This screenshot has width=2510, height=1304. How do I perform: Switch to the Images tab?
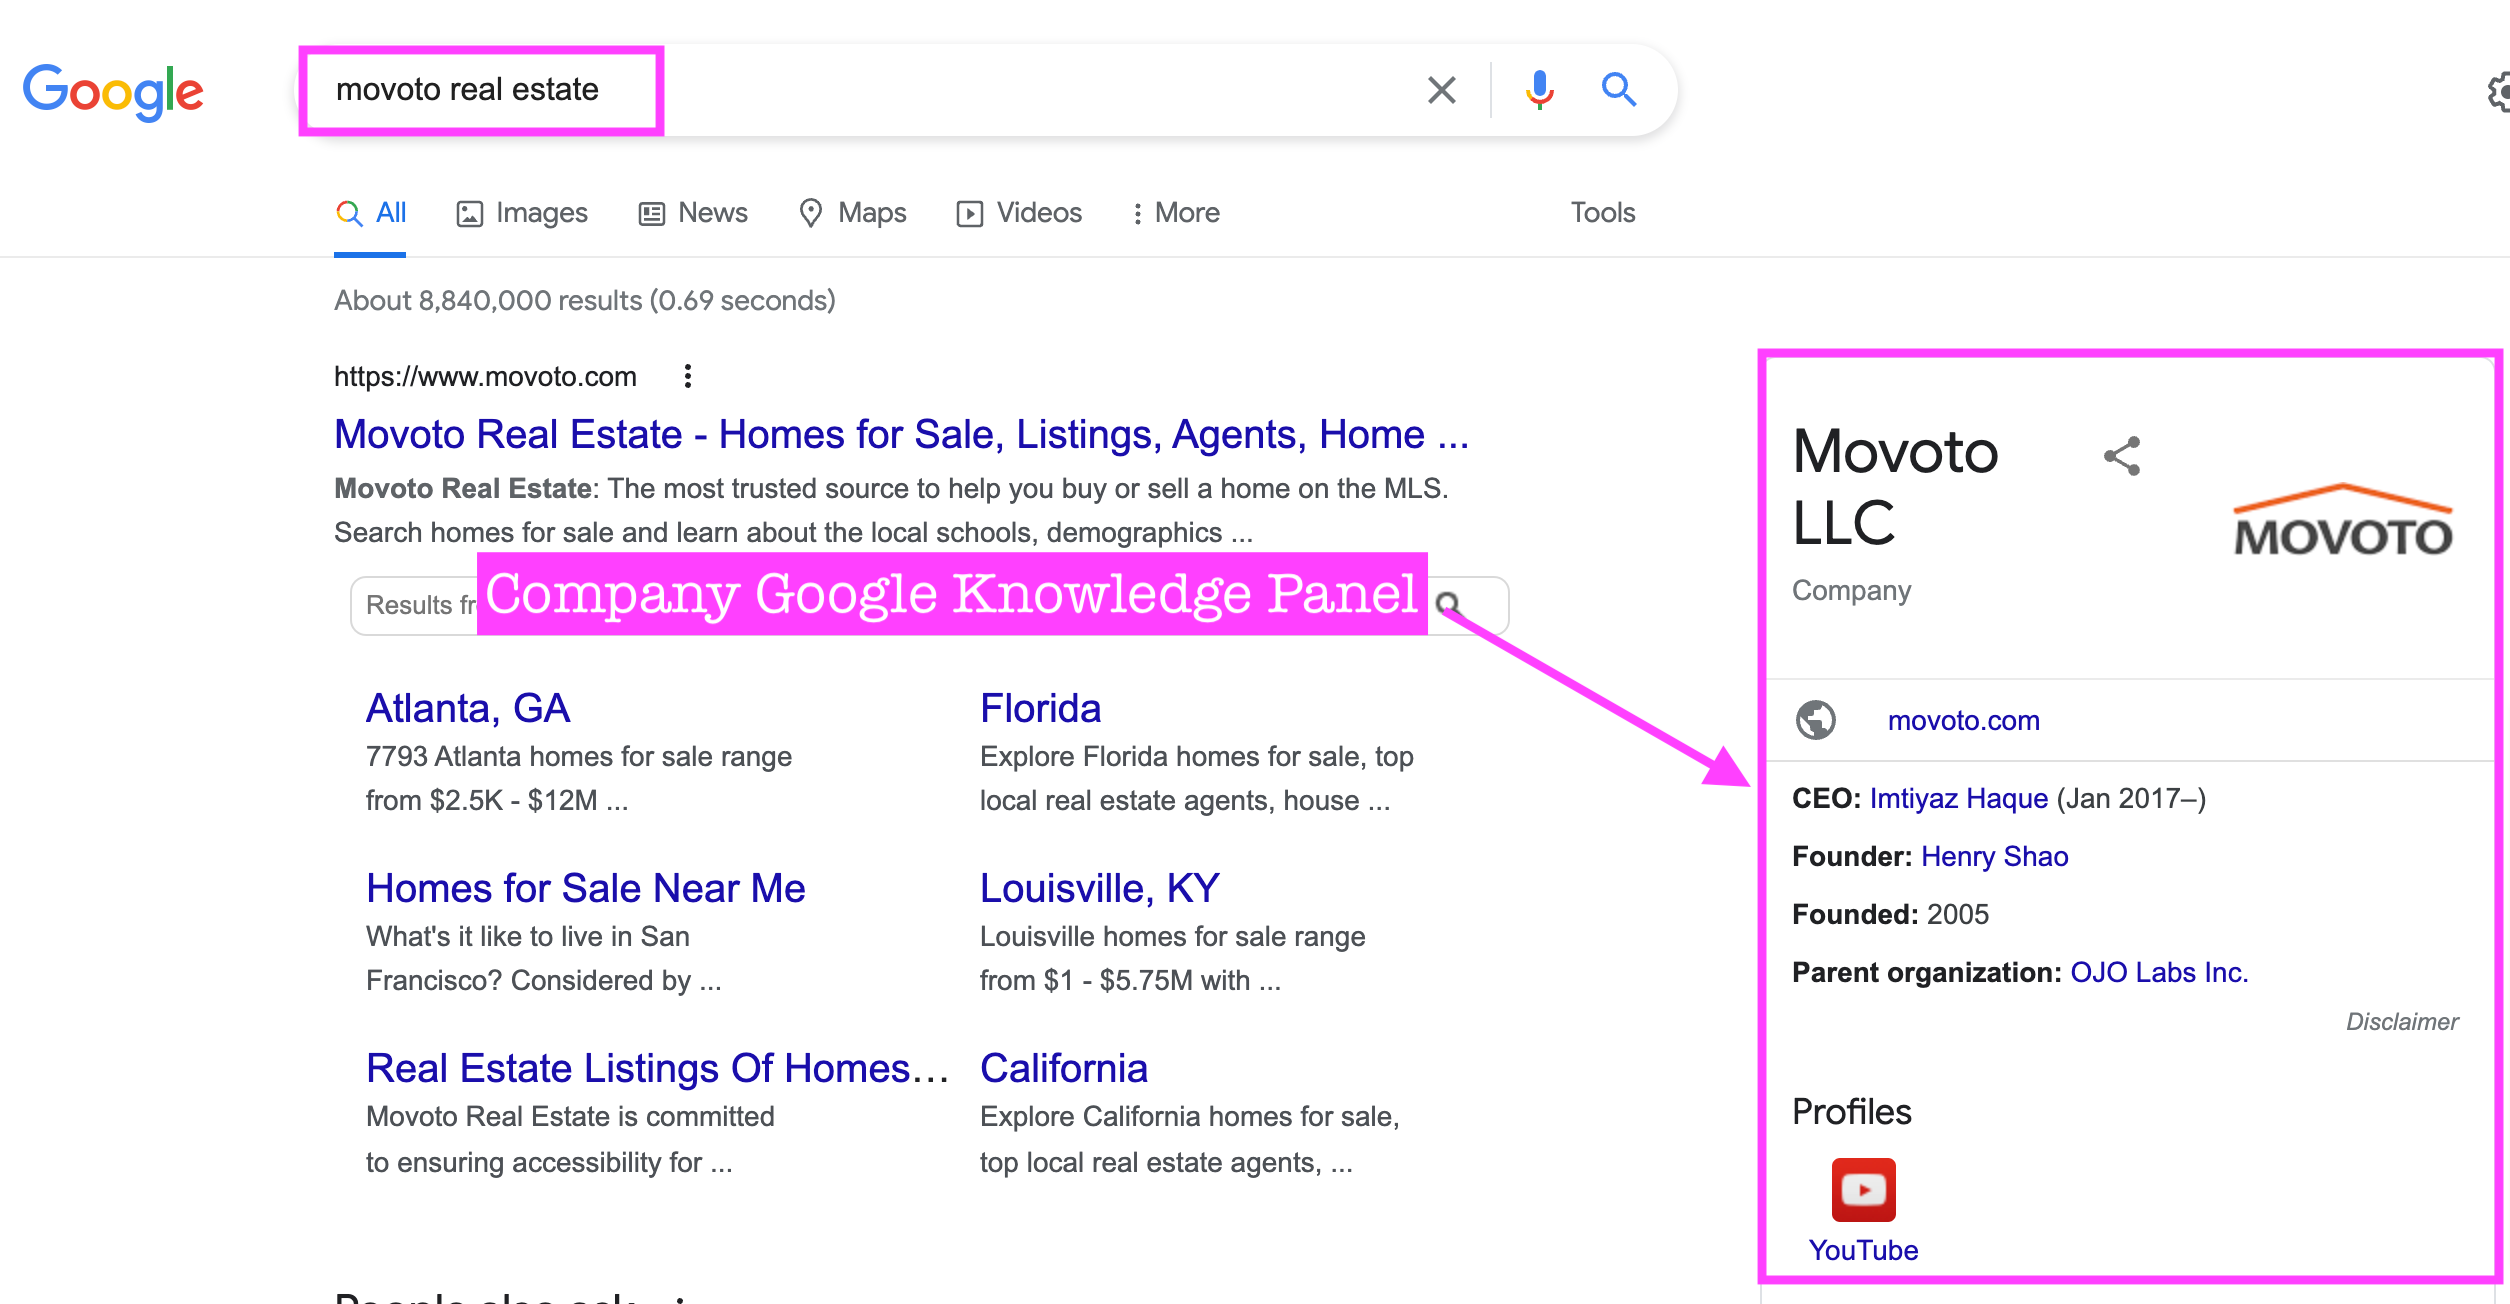(522, 213)
